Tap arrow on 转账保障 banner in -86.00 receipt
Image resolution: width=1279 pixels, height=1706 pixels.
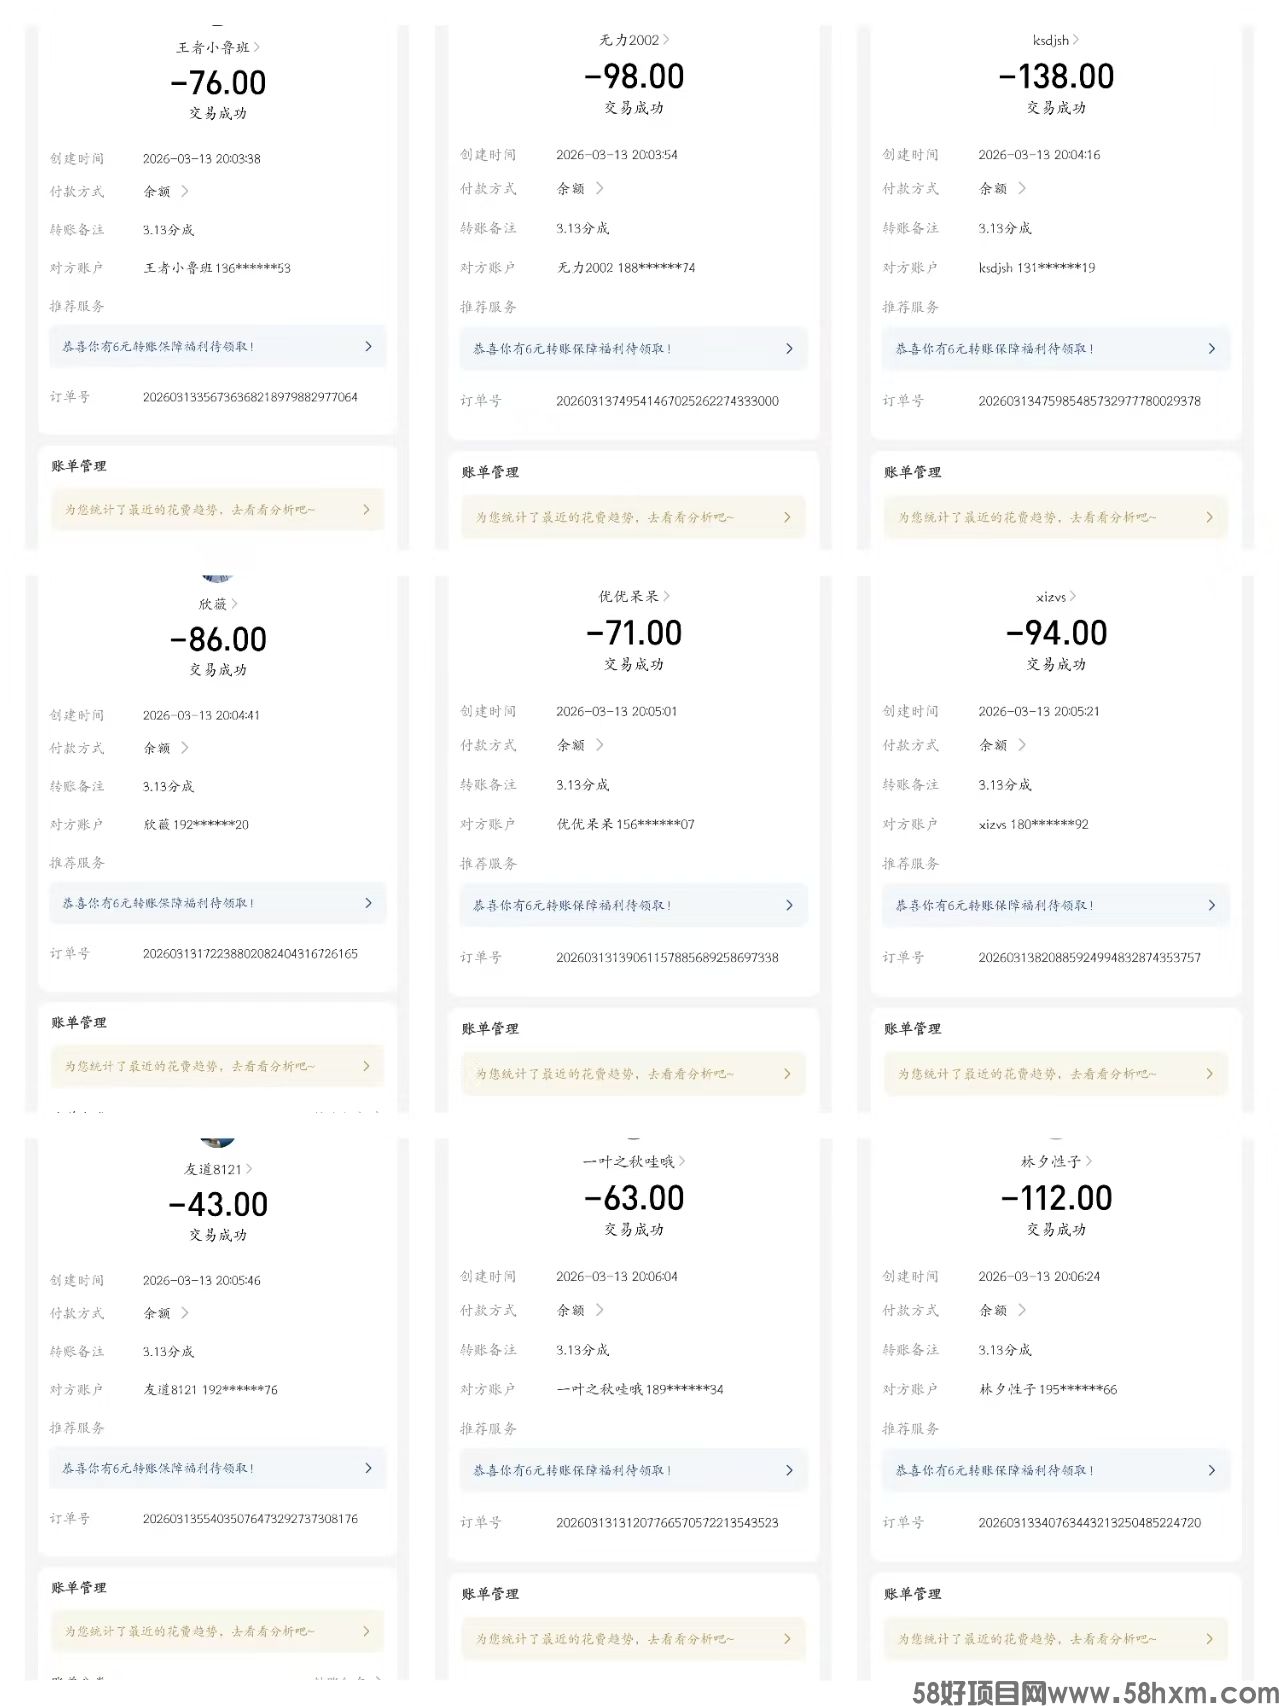coord(368,903)
